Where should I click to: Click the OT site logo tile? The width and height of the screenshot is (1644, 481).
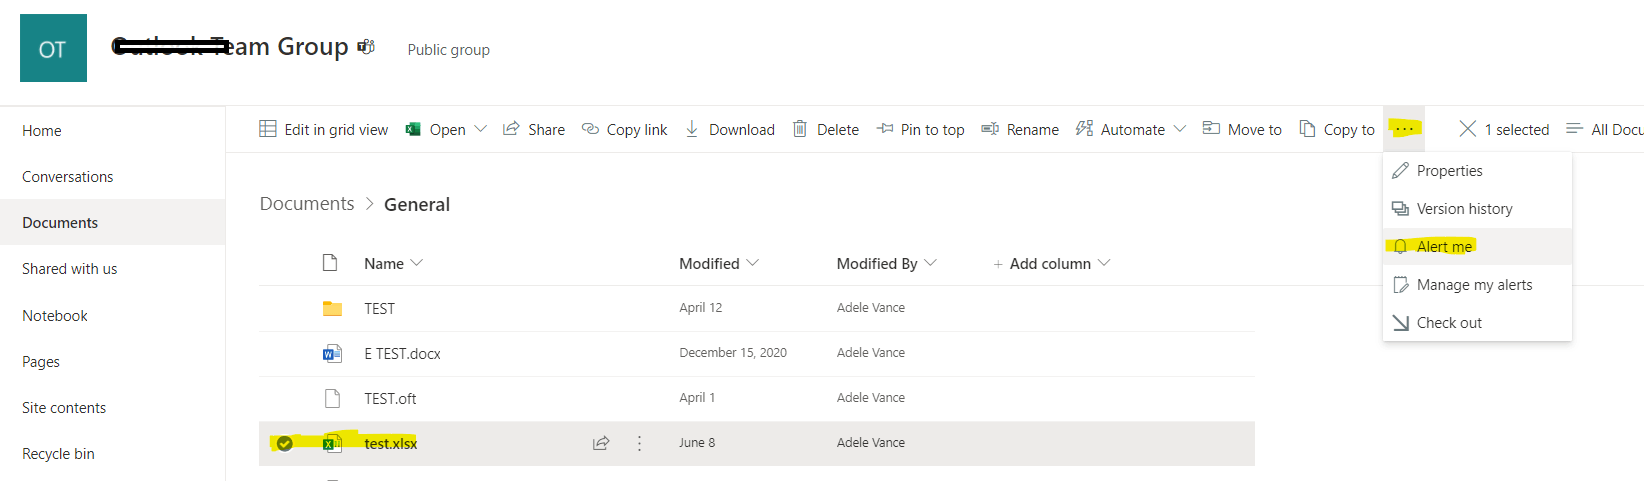[x=53, y=48]
